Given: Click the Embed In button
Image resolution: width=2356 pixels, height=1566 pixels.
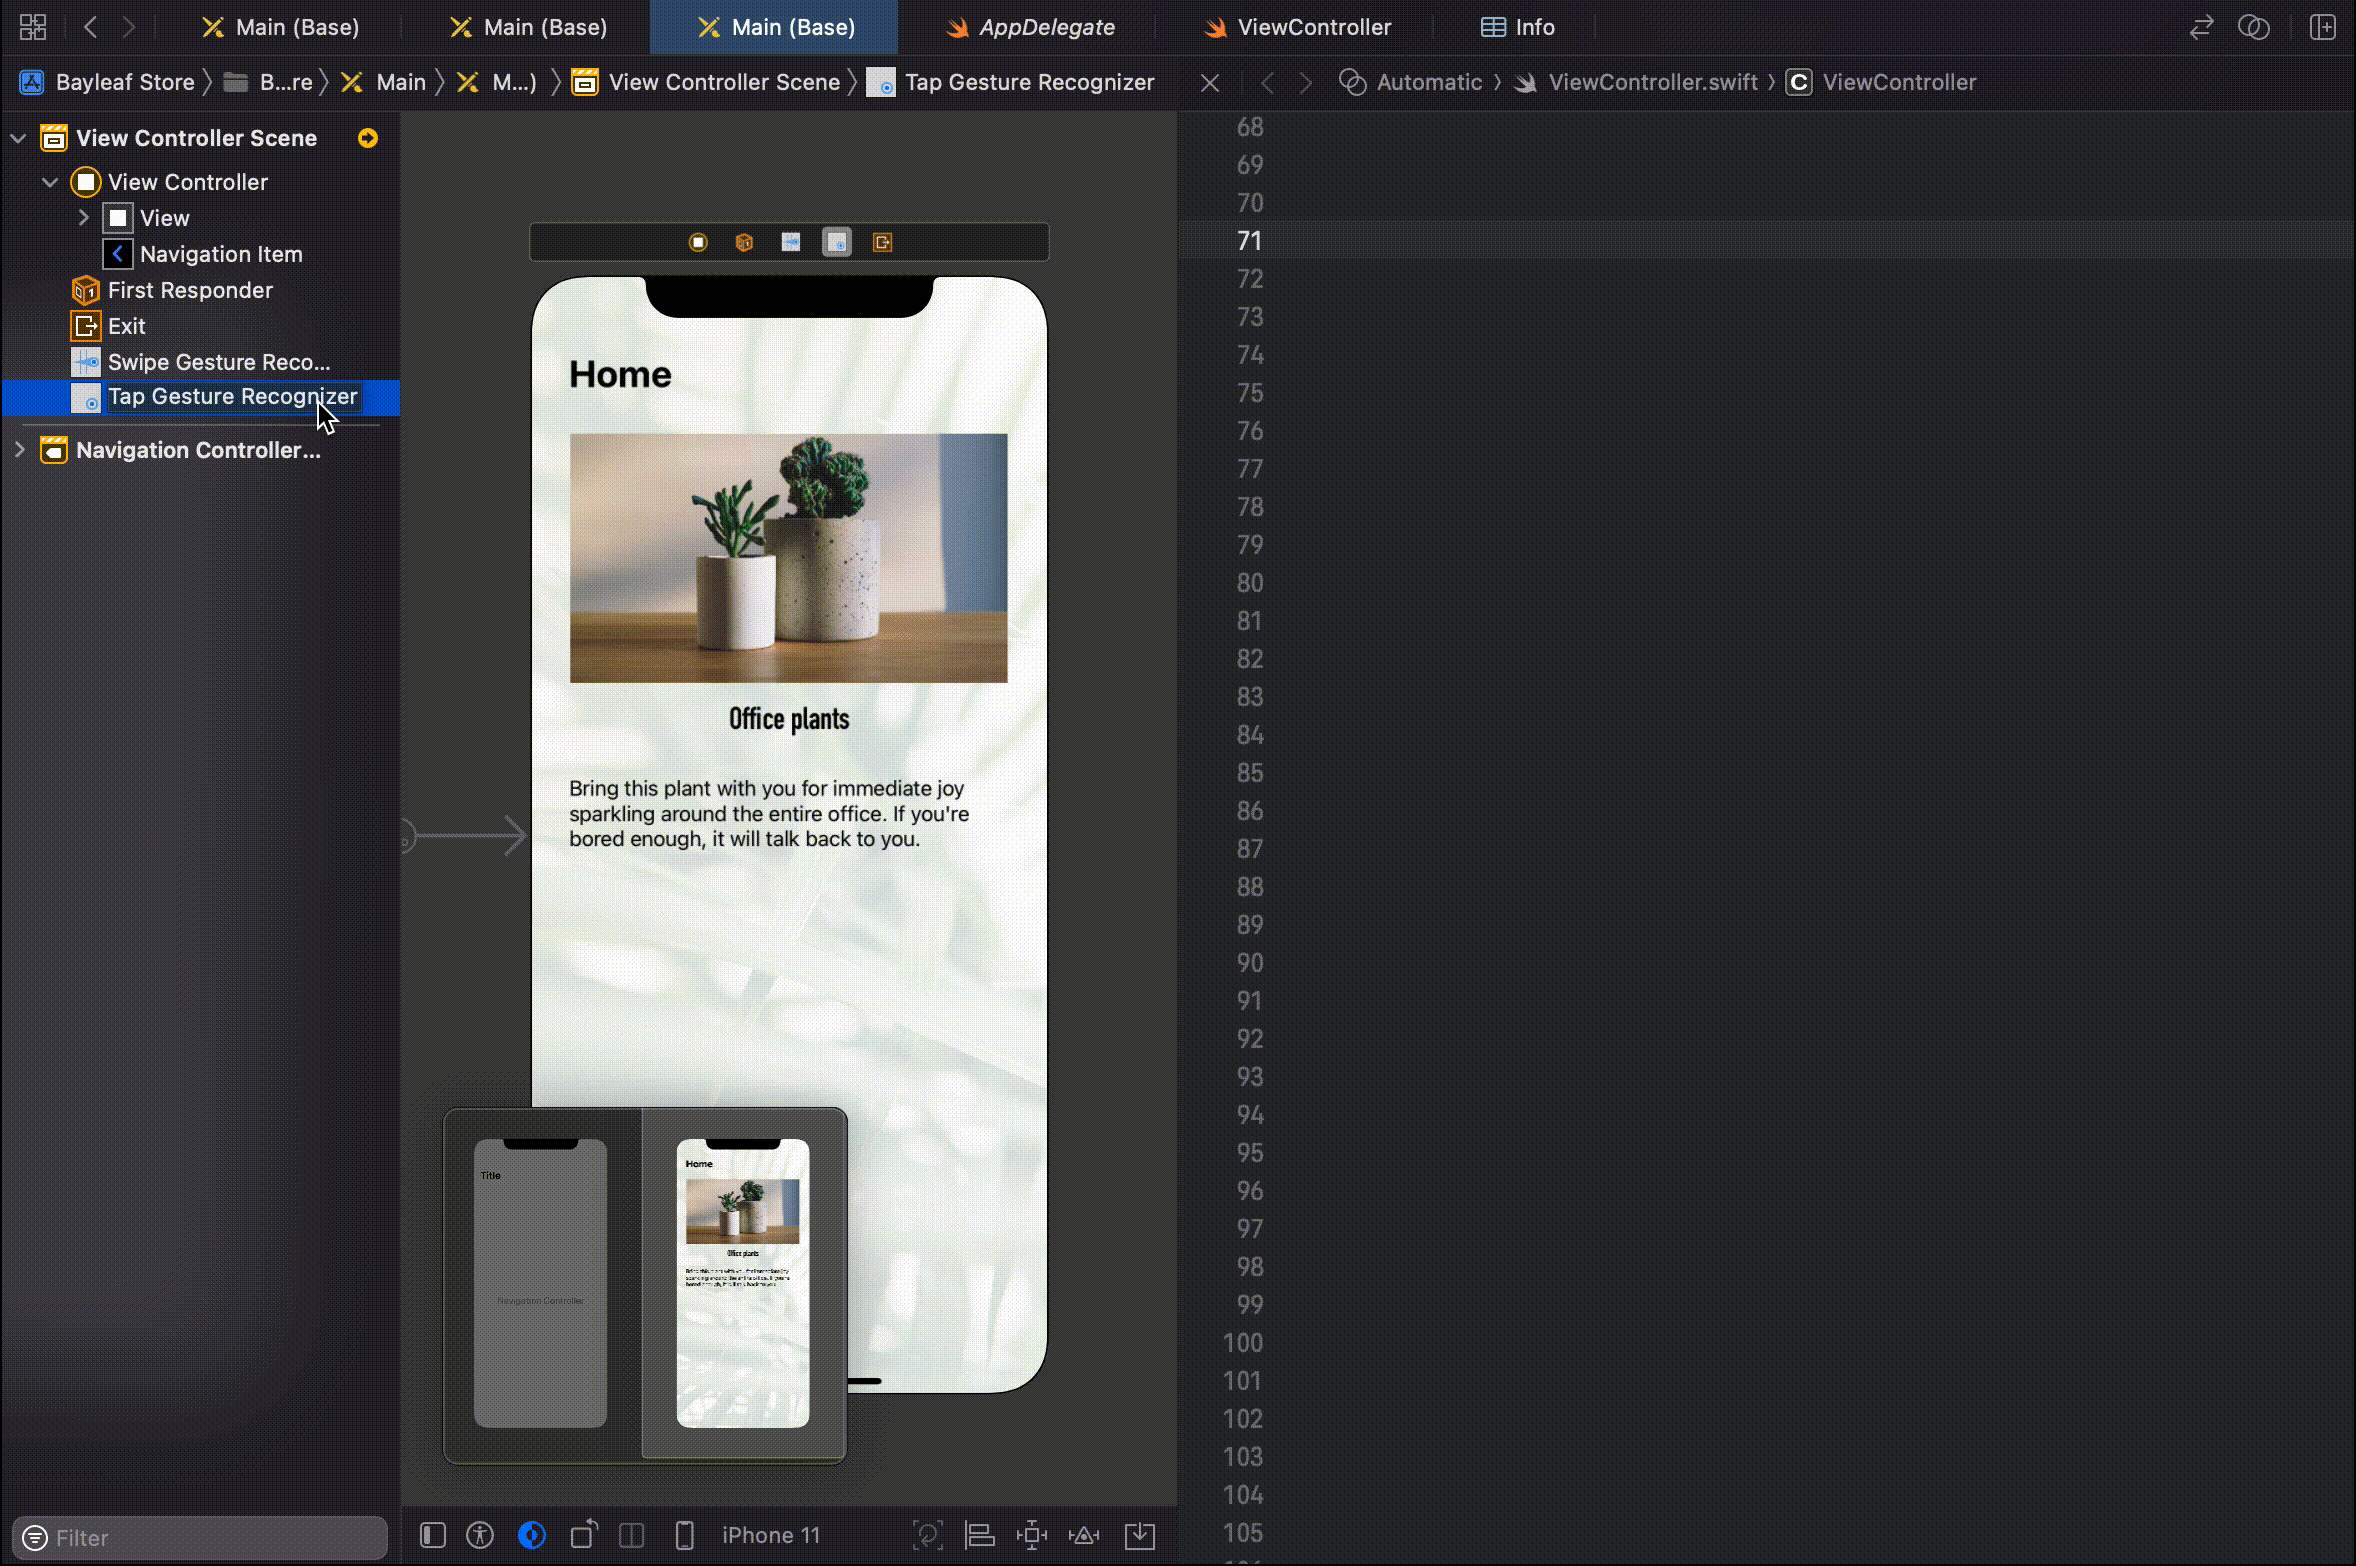Looking at the screenshot, I should point(1139,1535).
